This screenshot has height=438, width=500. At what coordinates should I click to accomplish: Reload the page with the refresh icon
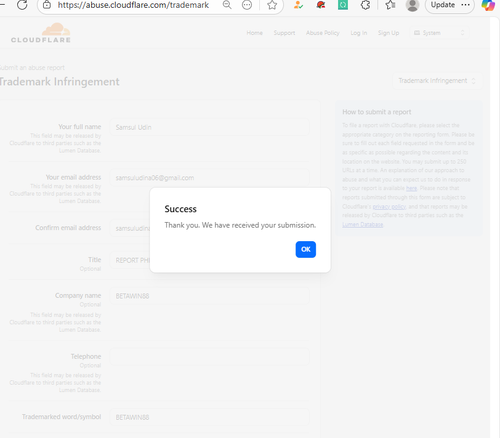(22, 5)
